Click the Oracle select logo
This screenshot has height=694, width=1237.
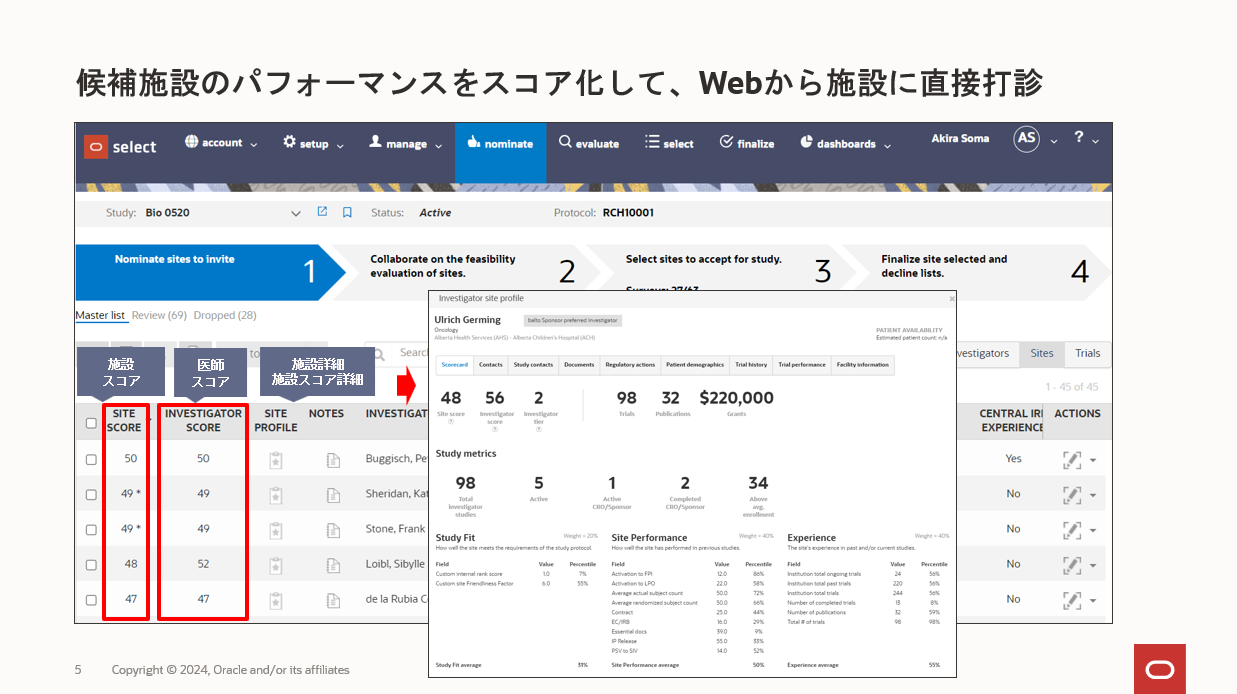tap(121, 146)
